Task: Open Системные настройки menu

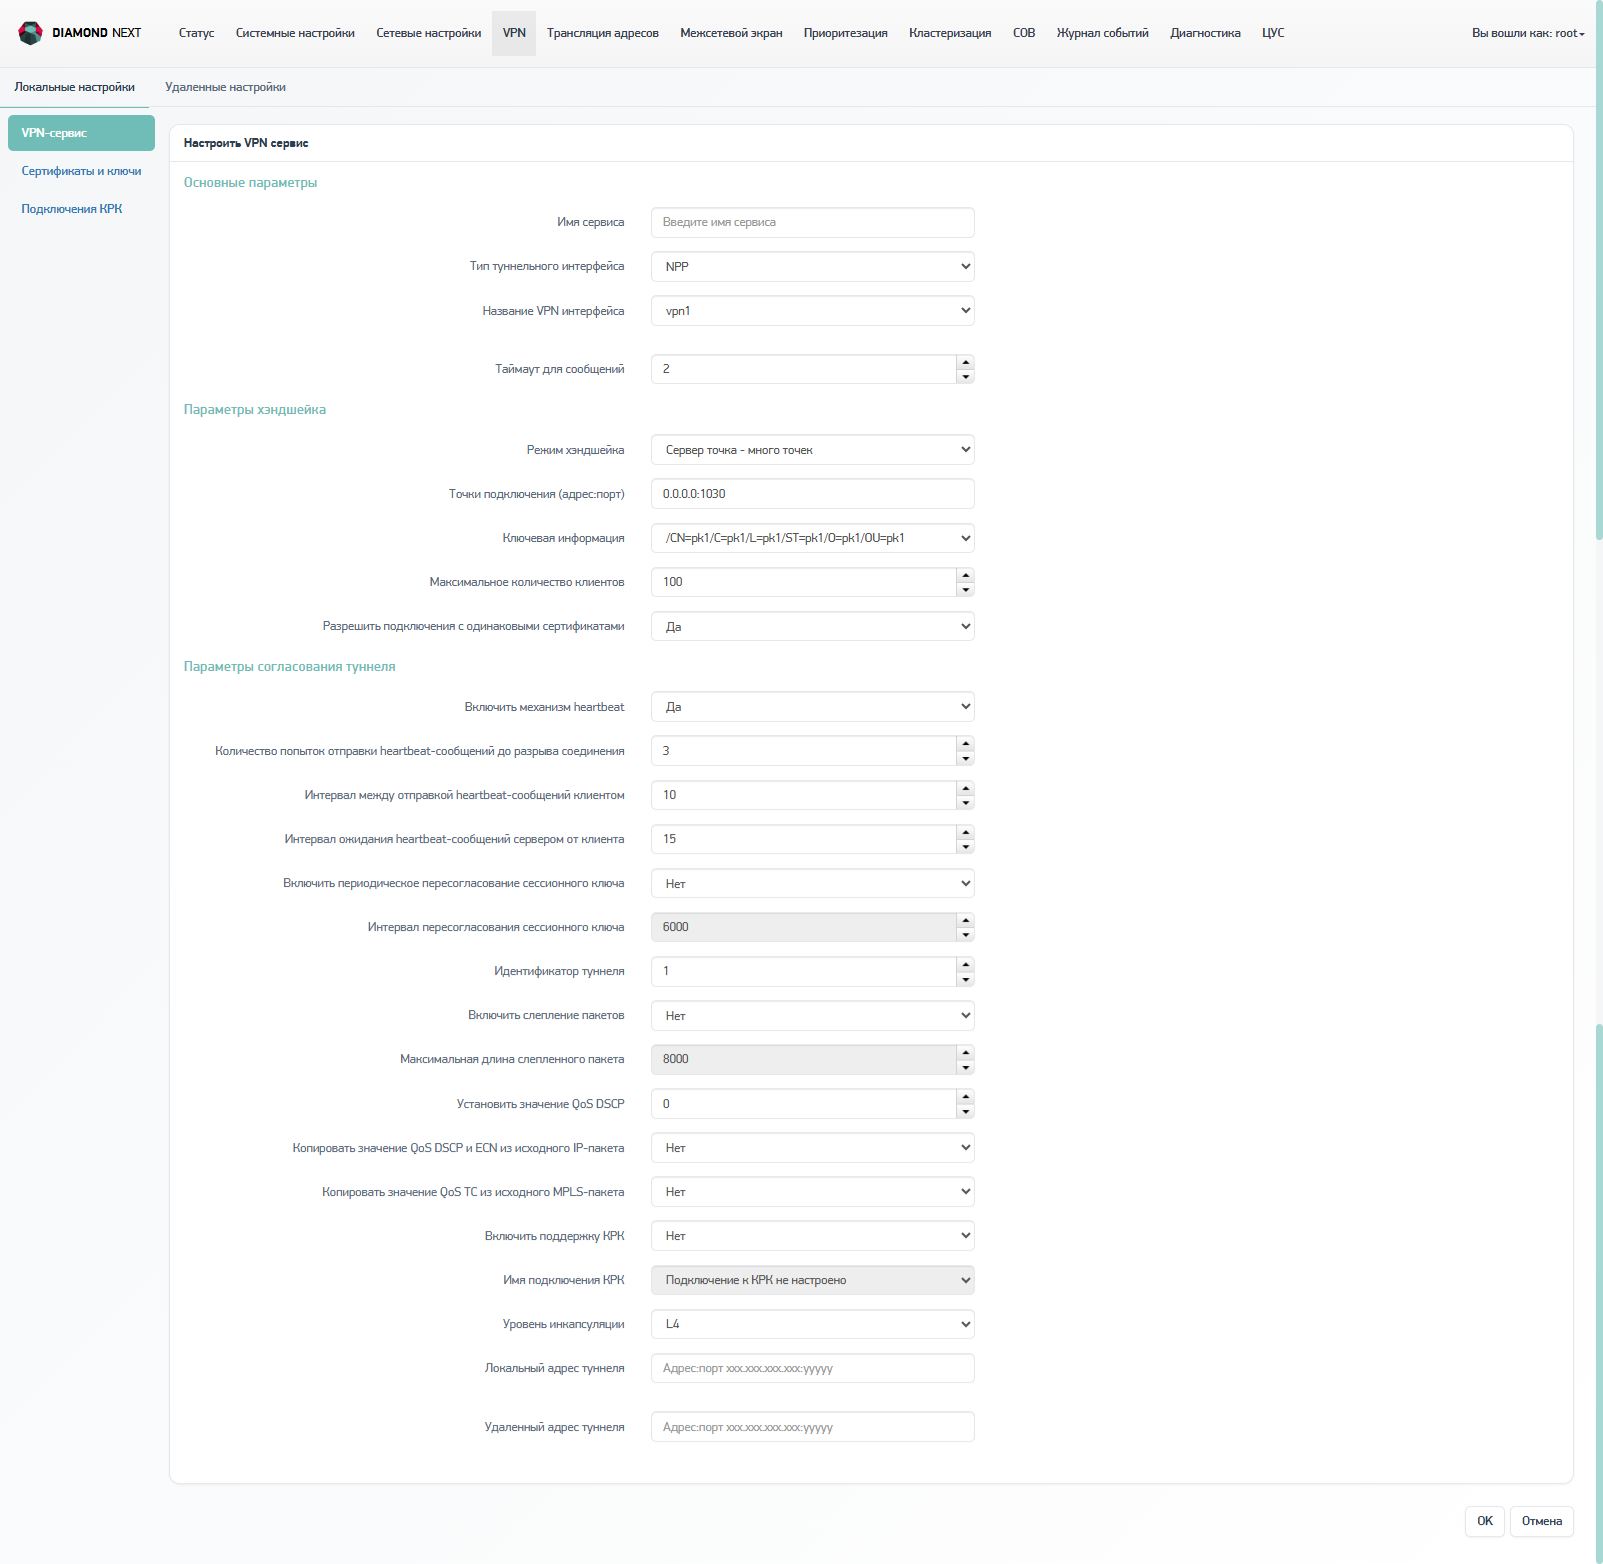Action: 295,33
